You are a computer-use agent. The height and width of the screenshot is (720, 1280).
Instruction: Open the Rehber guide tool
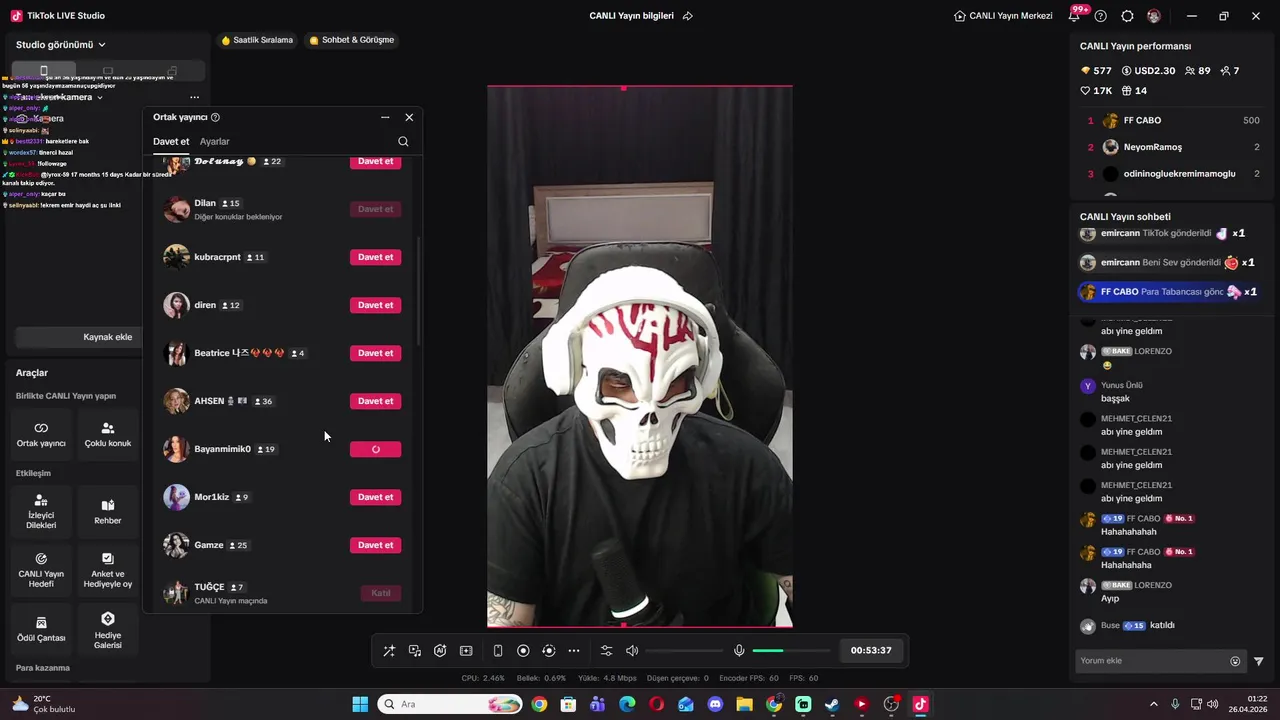pyautogui.click(x=108, y=511)
